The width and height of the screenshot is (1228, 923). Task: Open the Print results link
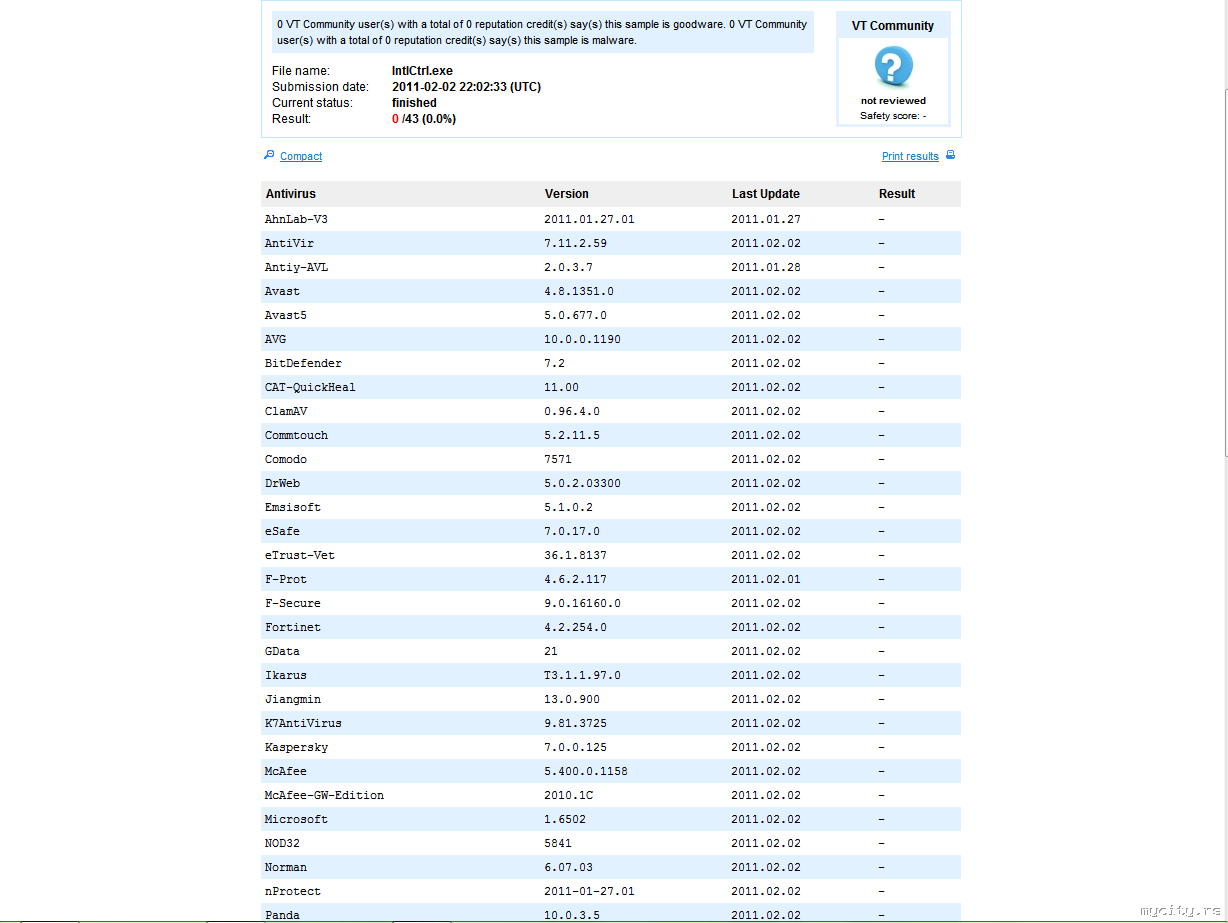coord(910,156)
